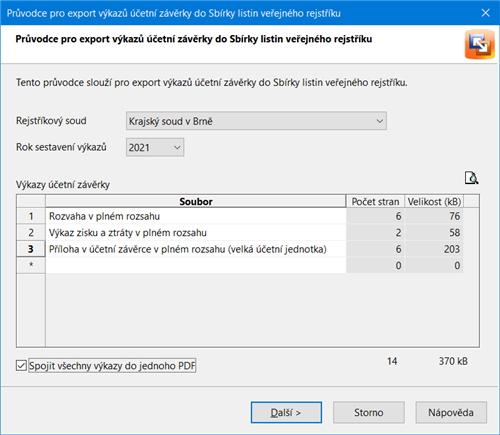This screenshot has height=435, width=500.
Task: Open Nápověda help button
Action: (x=451, y=413)
